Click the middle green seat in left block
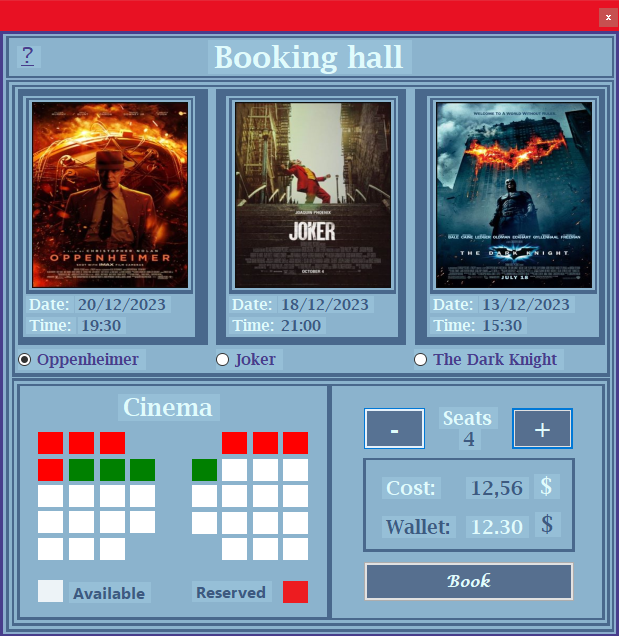 (x=112, y=470)
